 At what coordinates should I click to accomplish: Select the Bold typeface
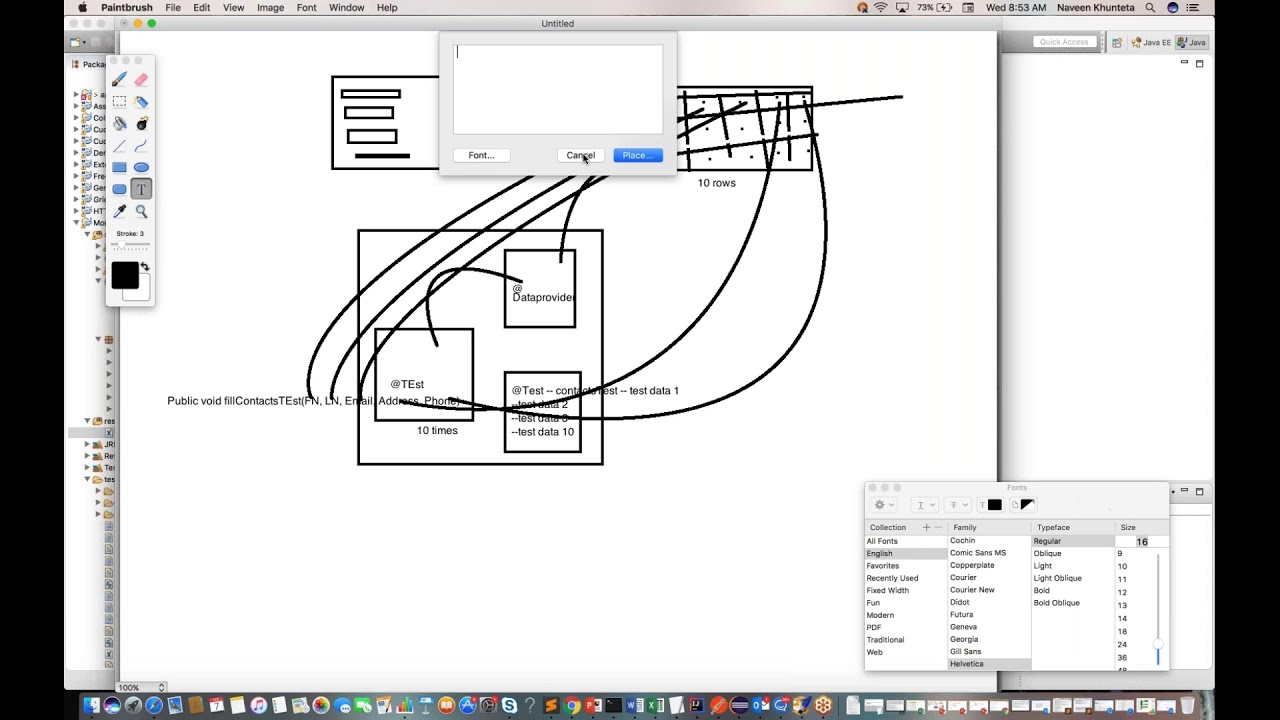pos(1072,590)
